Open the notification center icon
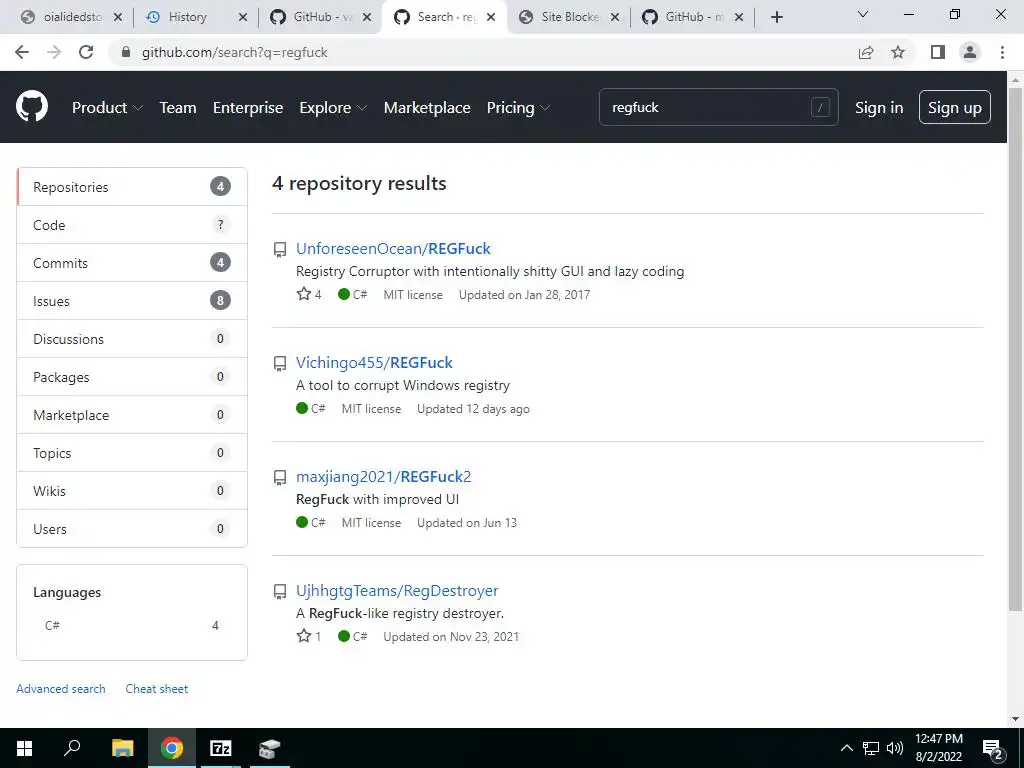 (x=993, y=748)
